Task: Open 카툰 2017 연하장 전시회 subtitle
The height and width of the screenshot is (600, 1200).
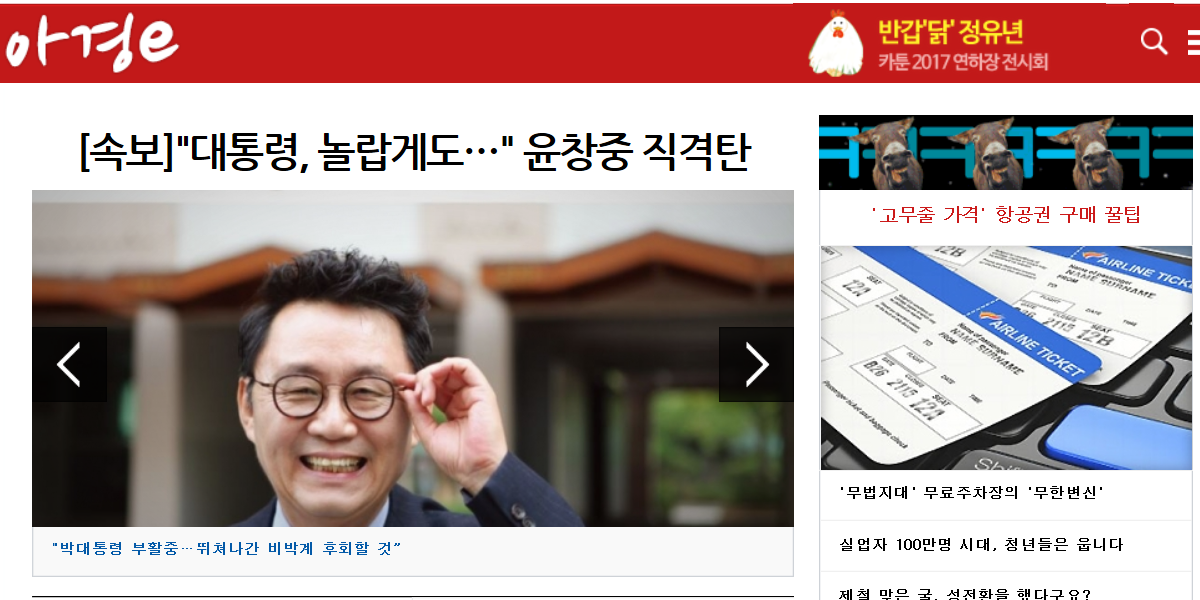Action: 962,62
